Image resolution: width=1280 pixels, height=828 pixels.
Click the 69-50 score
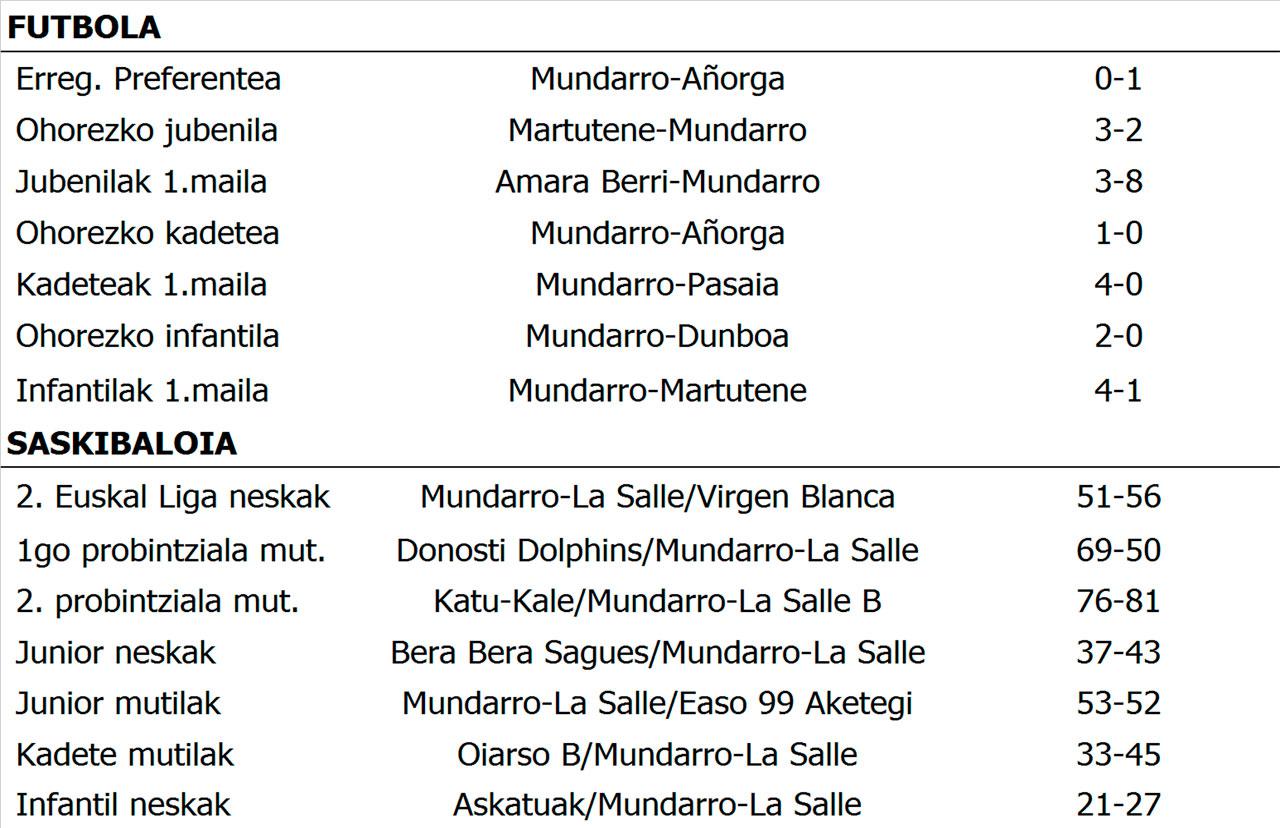pos(1118,550)
